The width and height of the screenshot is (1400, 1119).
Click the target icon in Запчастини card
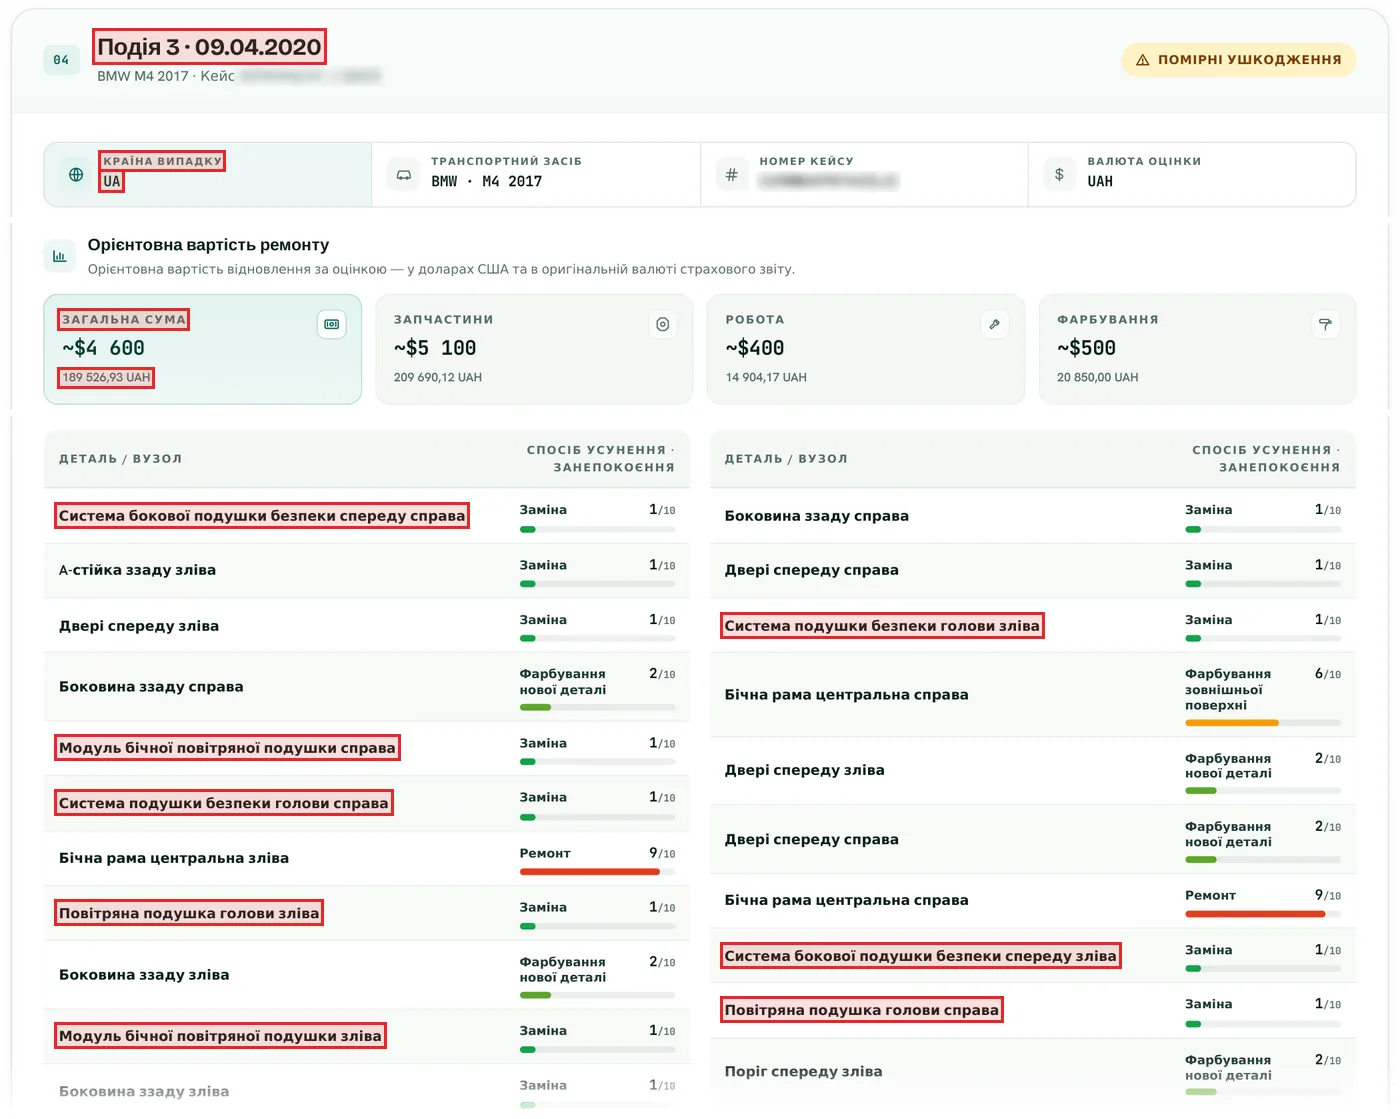pos(663,324)
